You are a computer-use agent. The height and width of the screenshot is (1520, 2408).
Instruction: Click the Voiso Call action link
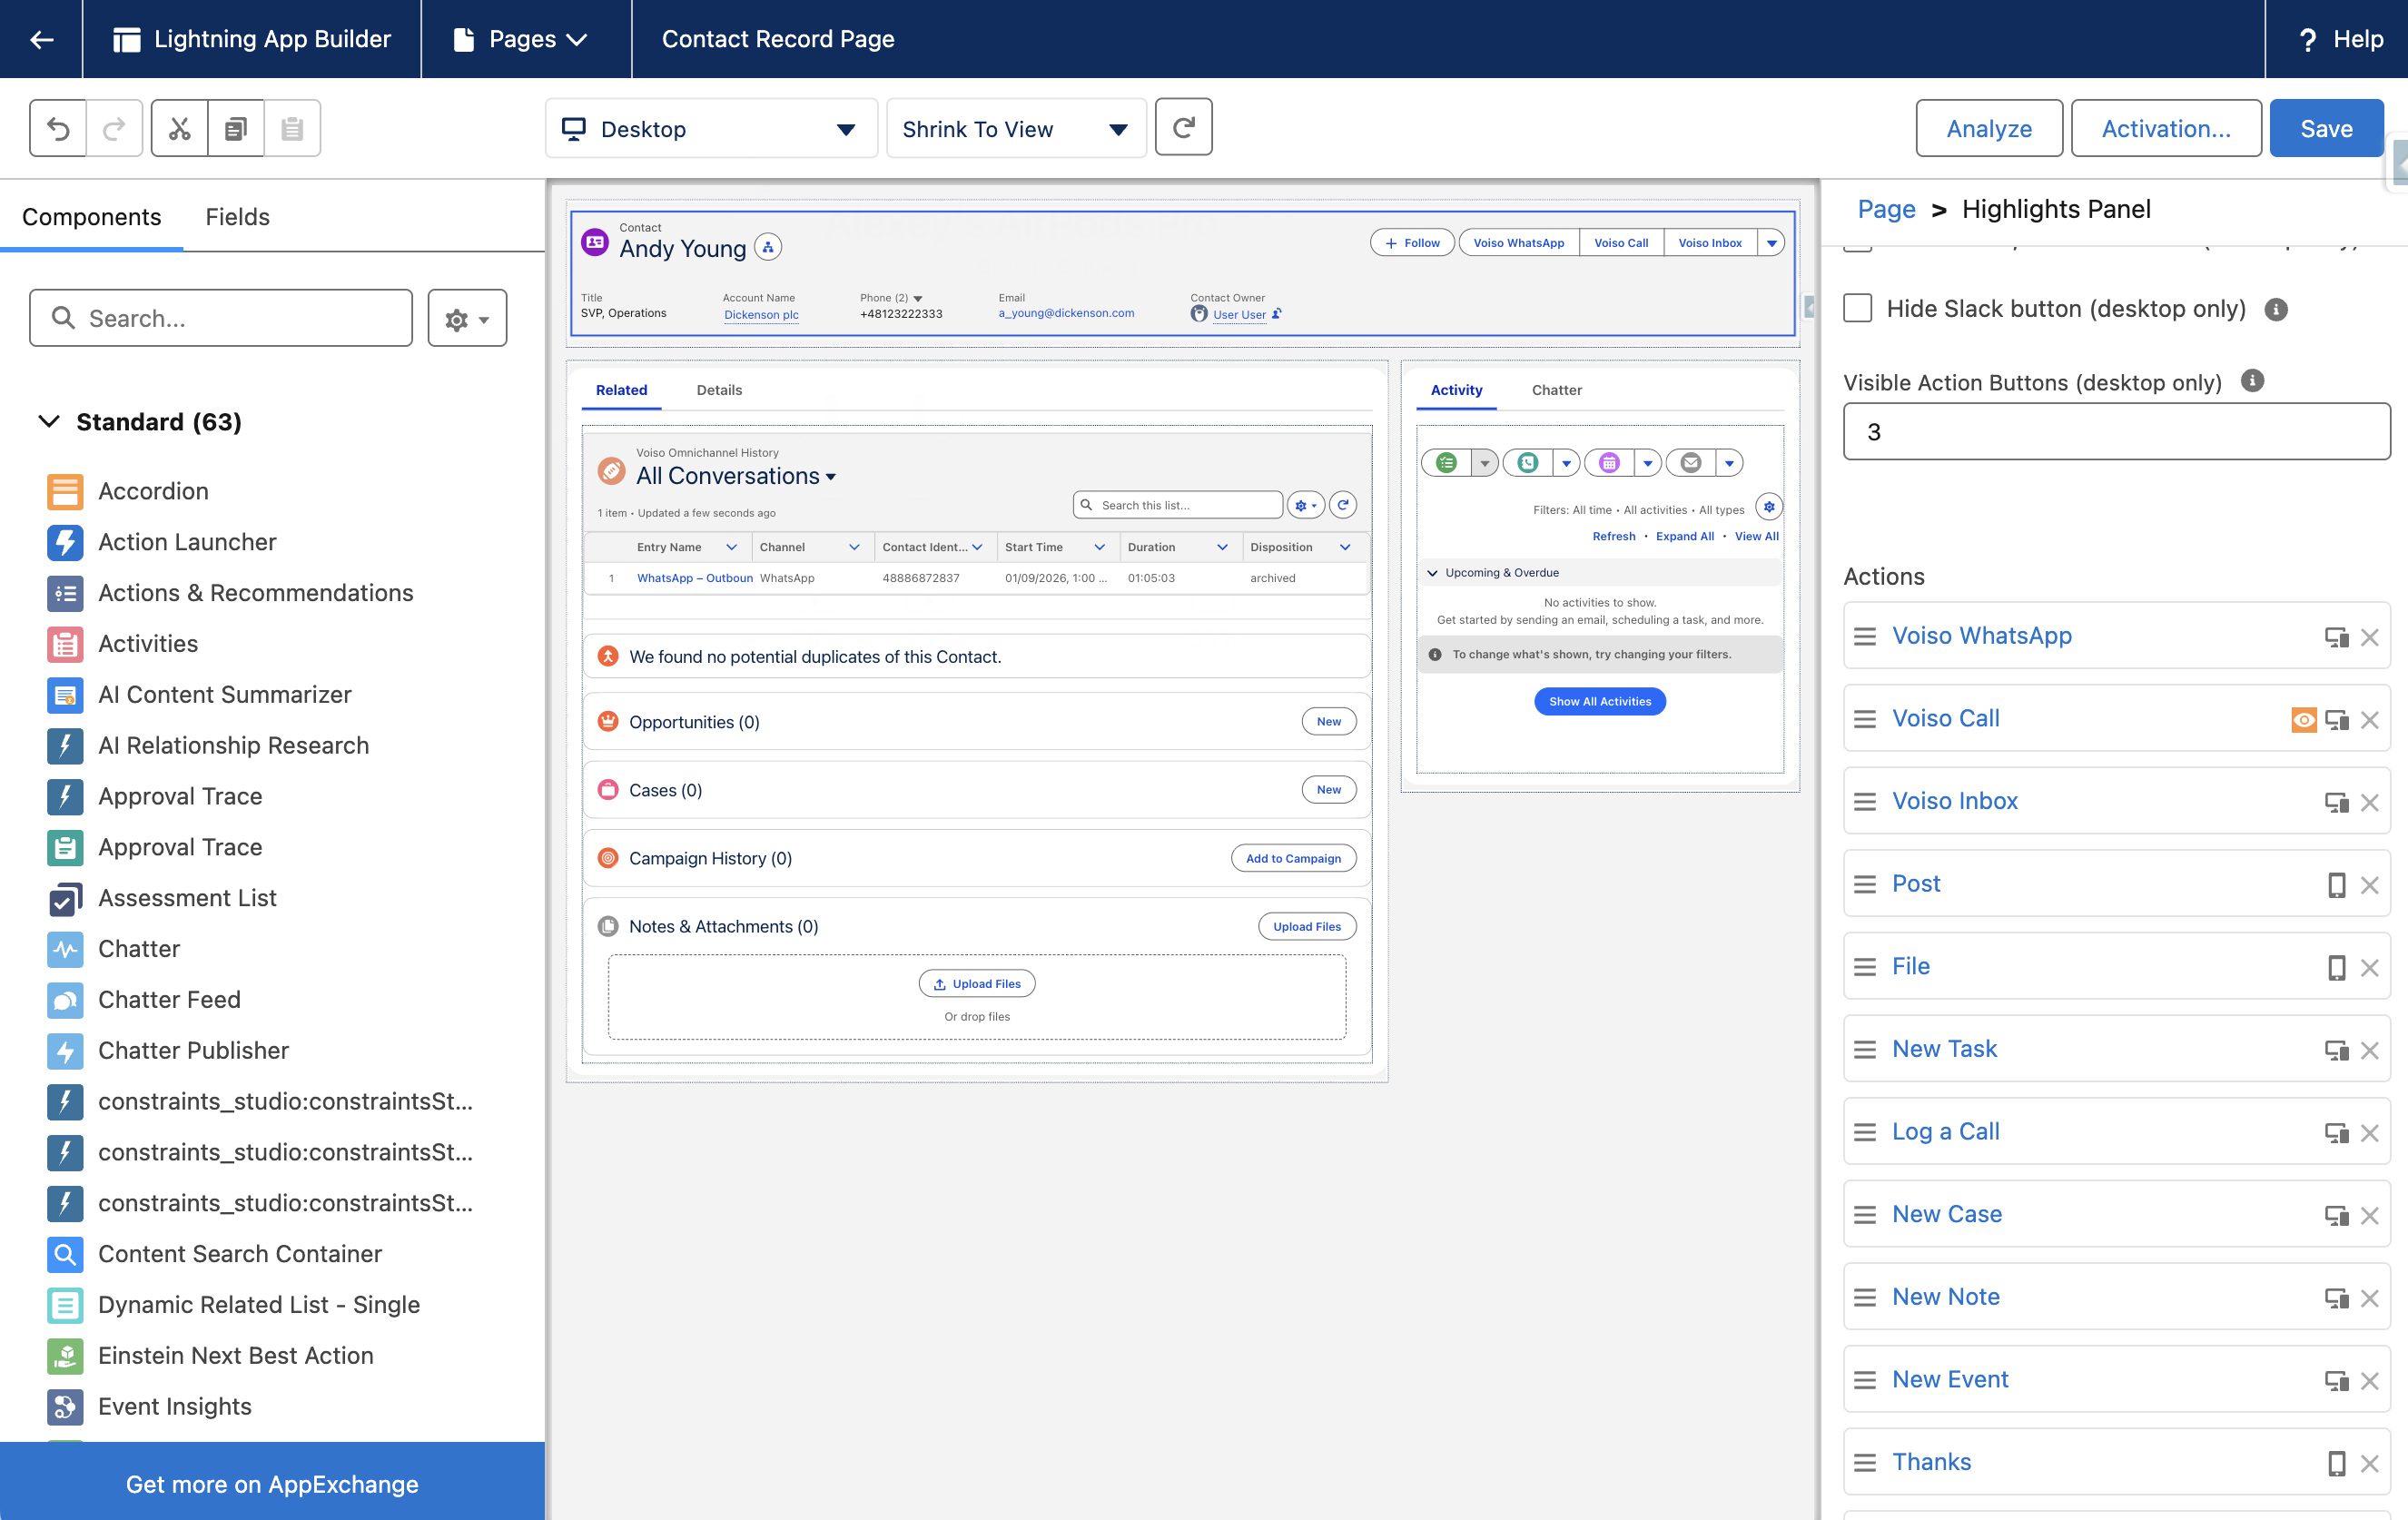coord(1945,719)
